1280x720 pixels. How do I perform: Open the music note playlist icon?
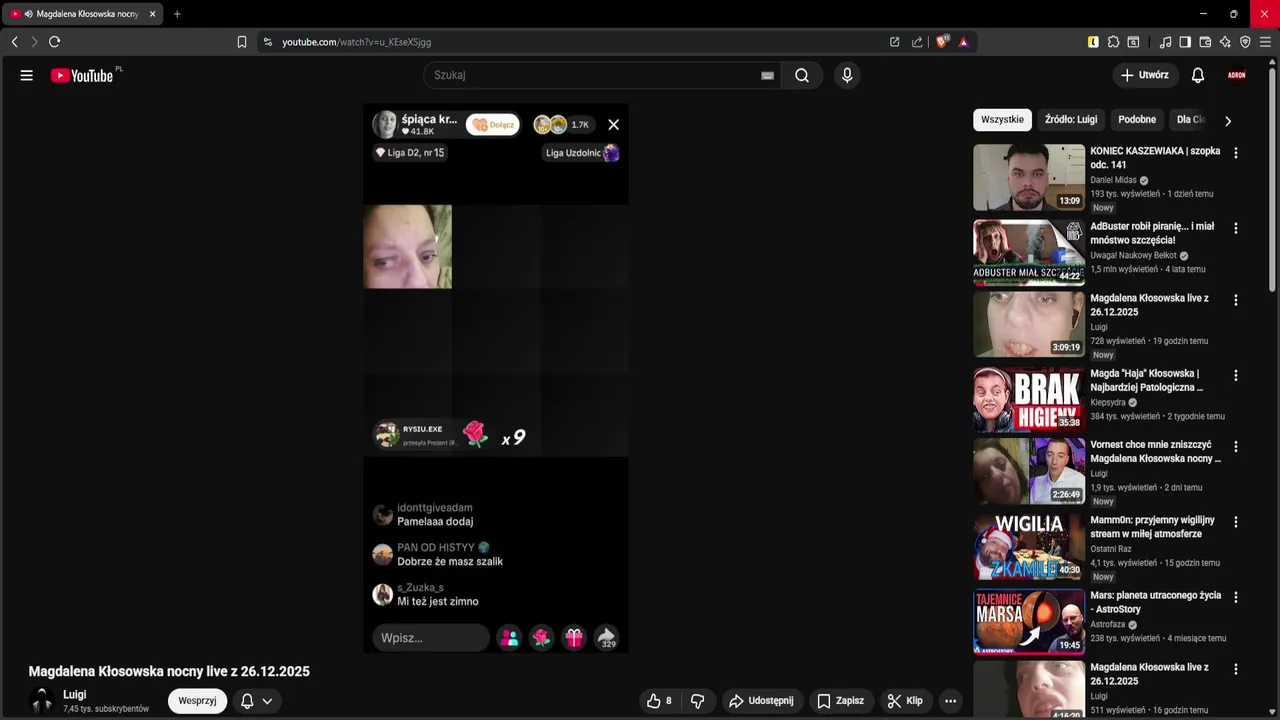point(1165,42)
